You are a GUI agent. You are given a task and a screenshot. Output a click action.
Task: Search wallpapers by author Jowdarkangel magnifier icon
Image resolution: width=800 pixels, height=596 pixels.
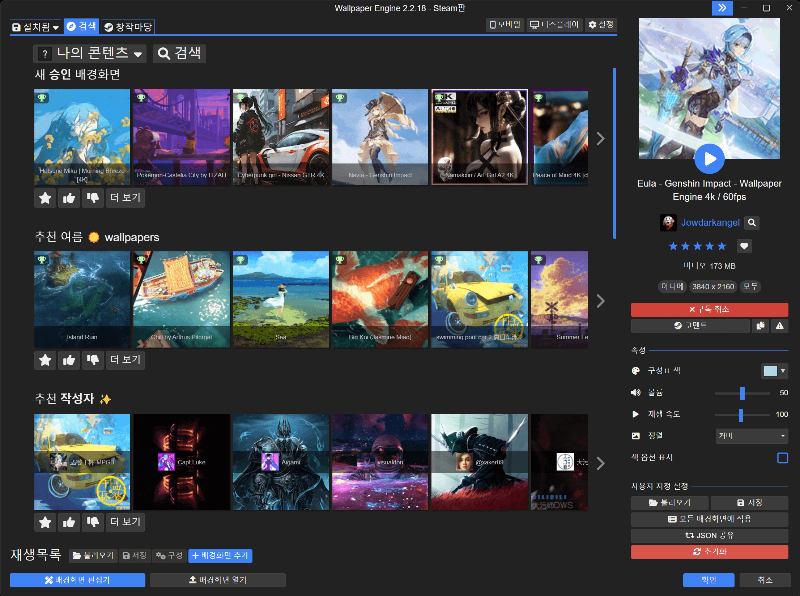pos(752,222)
